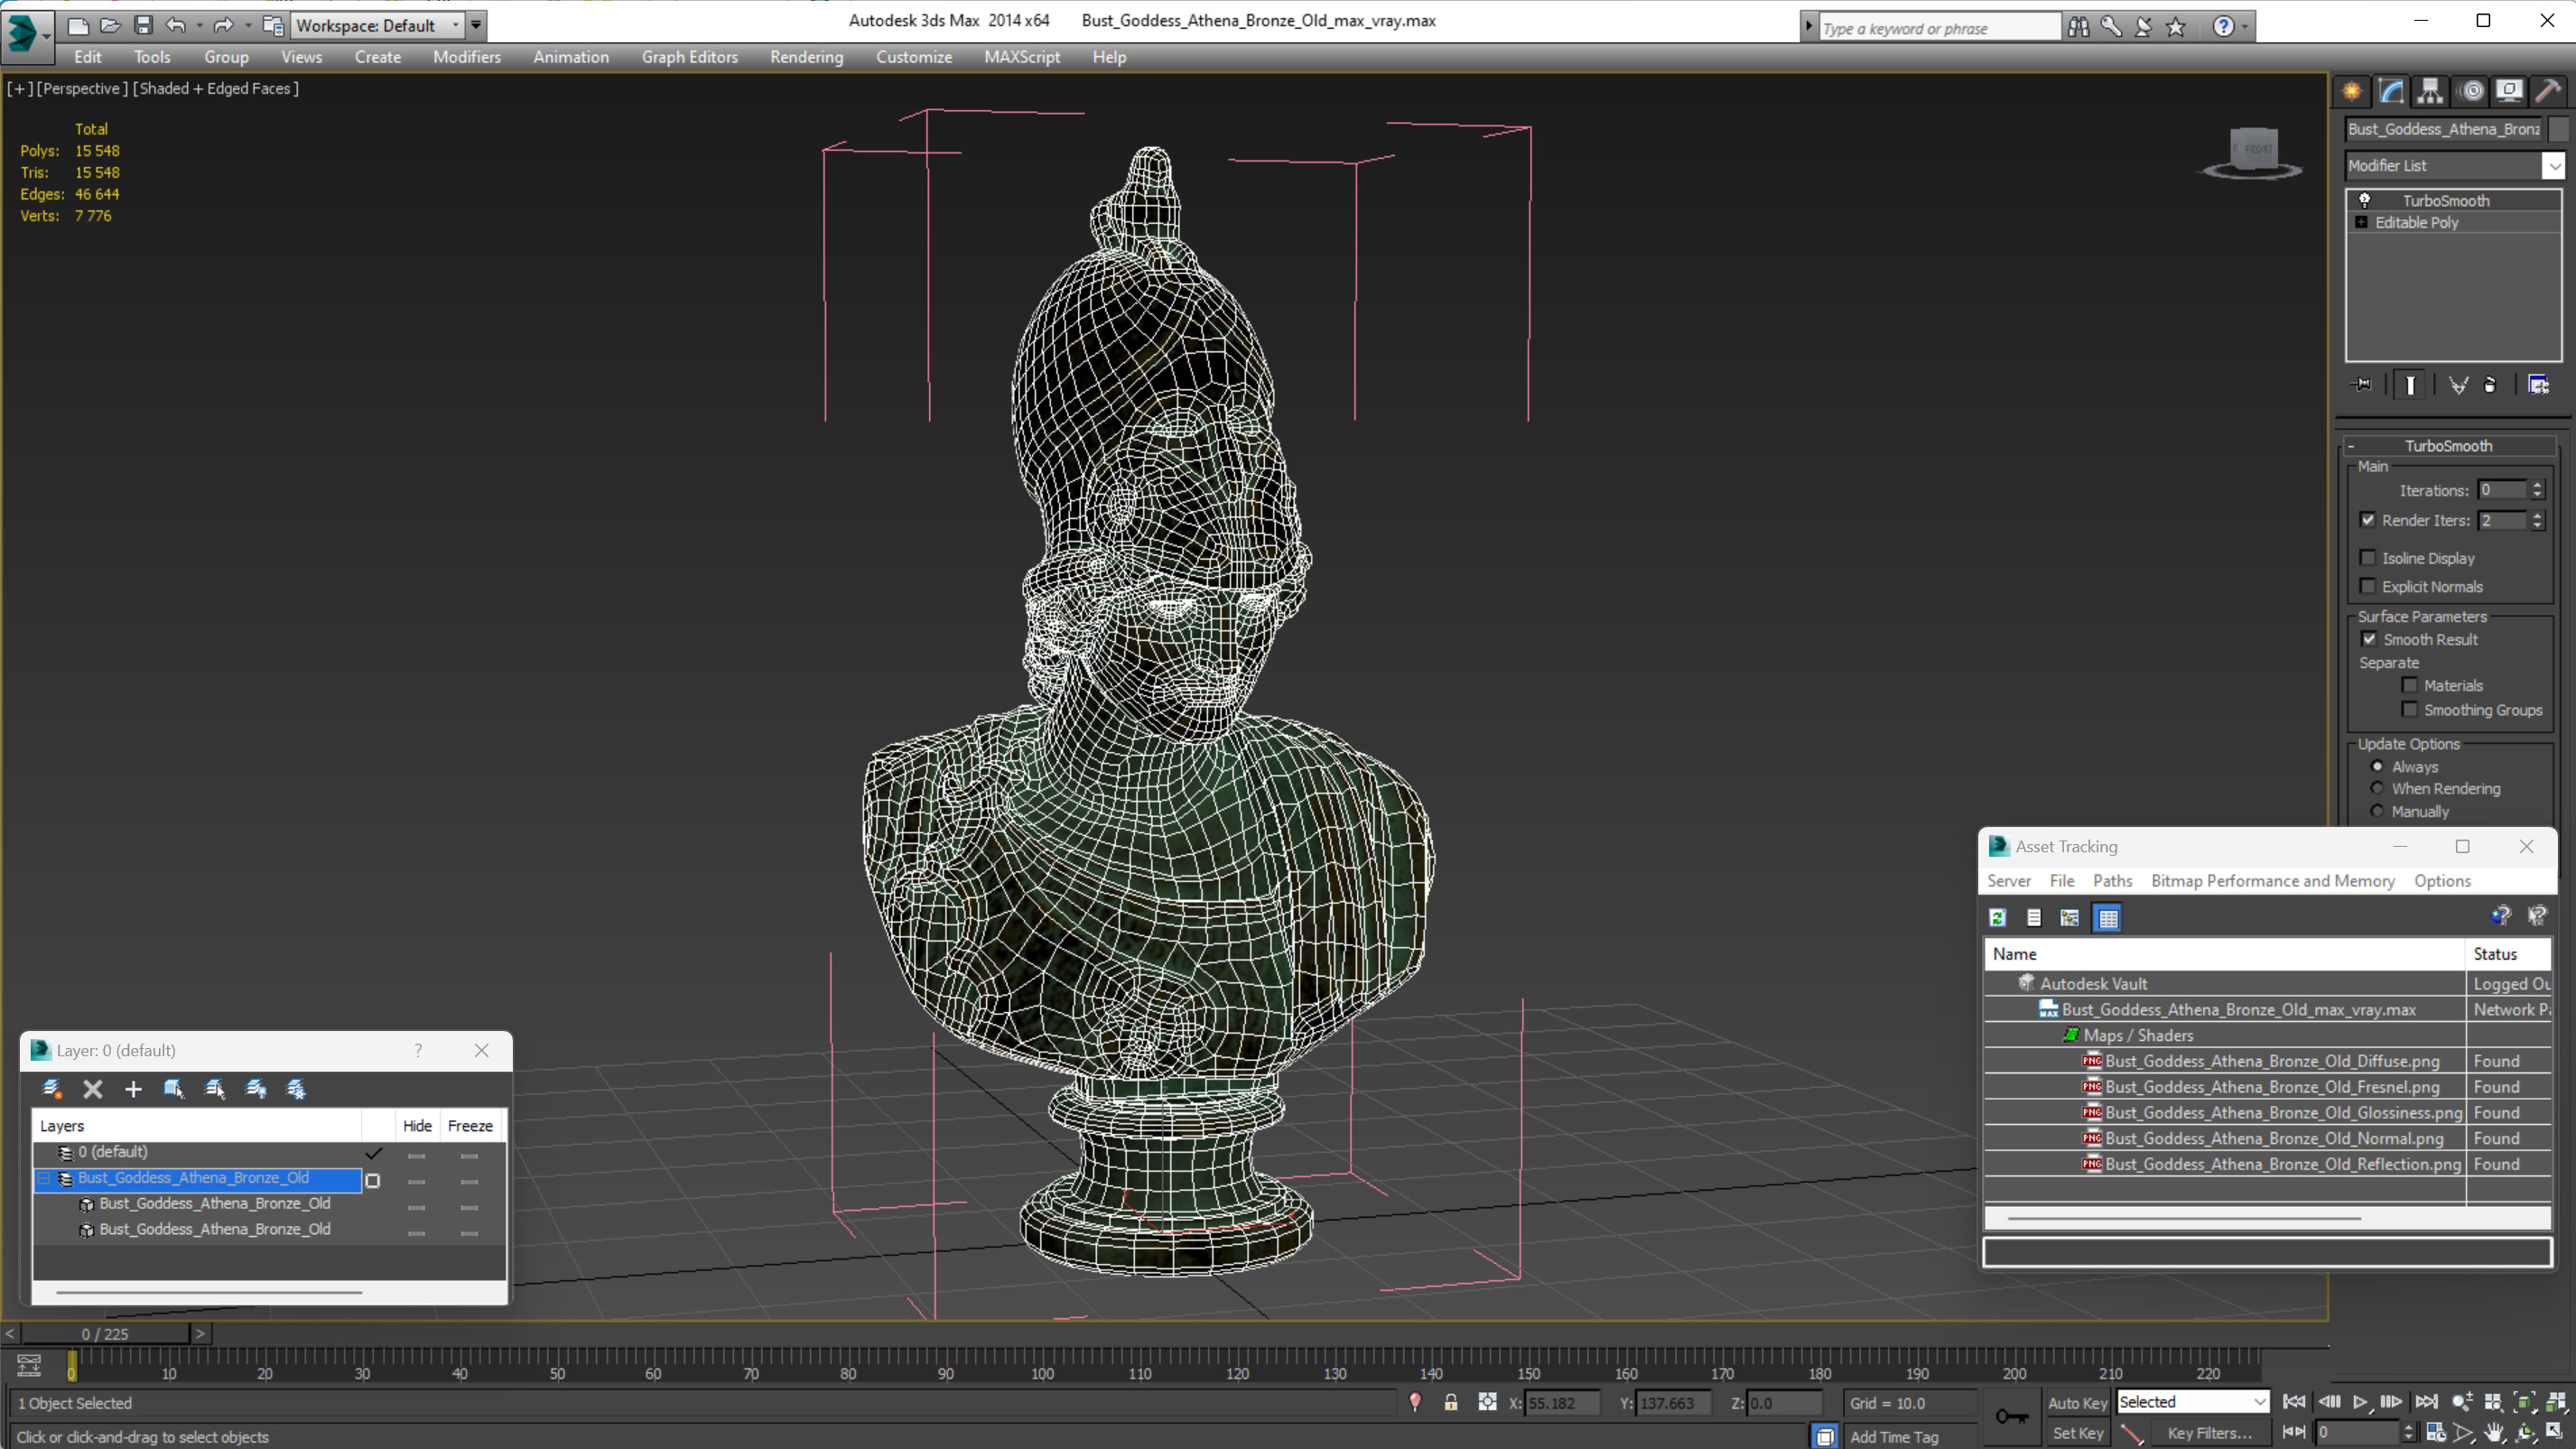Enable Separate by Smoothing Groups checkbox
The height and width of the screenshot is (1449, 2576).
click(2410, 709)
